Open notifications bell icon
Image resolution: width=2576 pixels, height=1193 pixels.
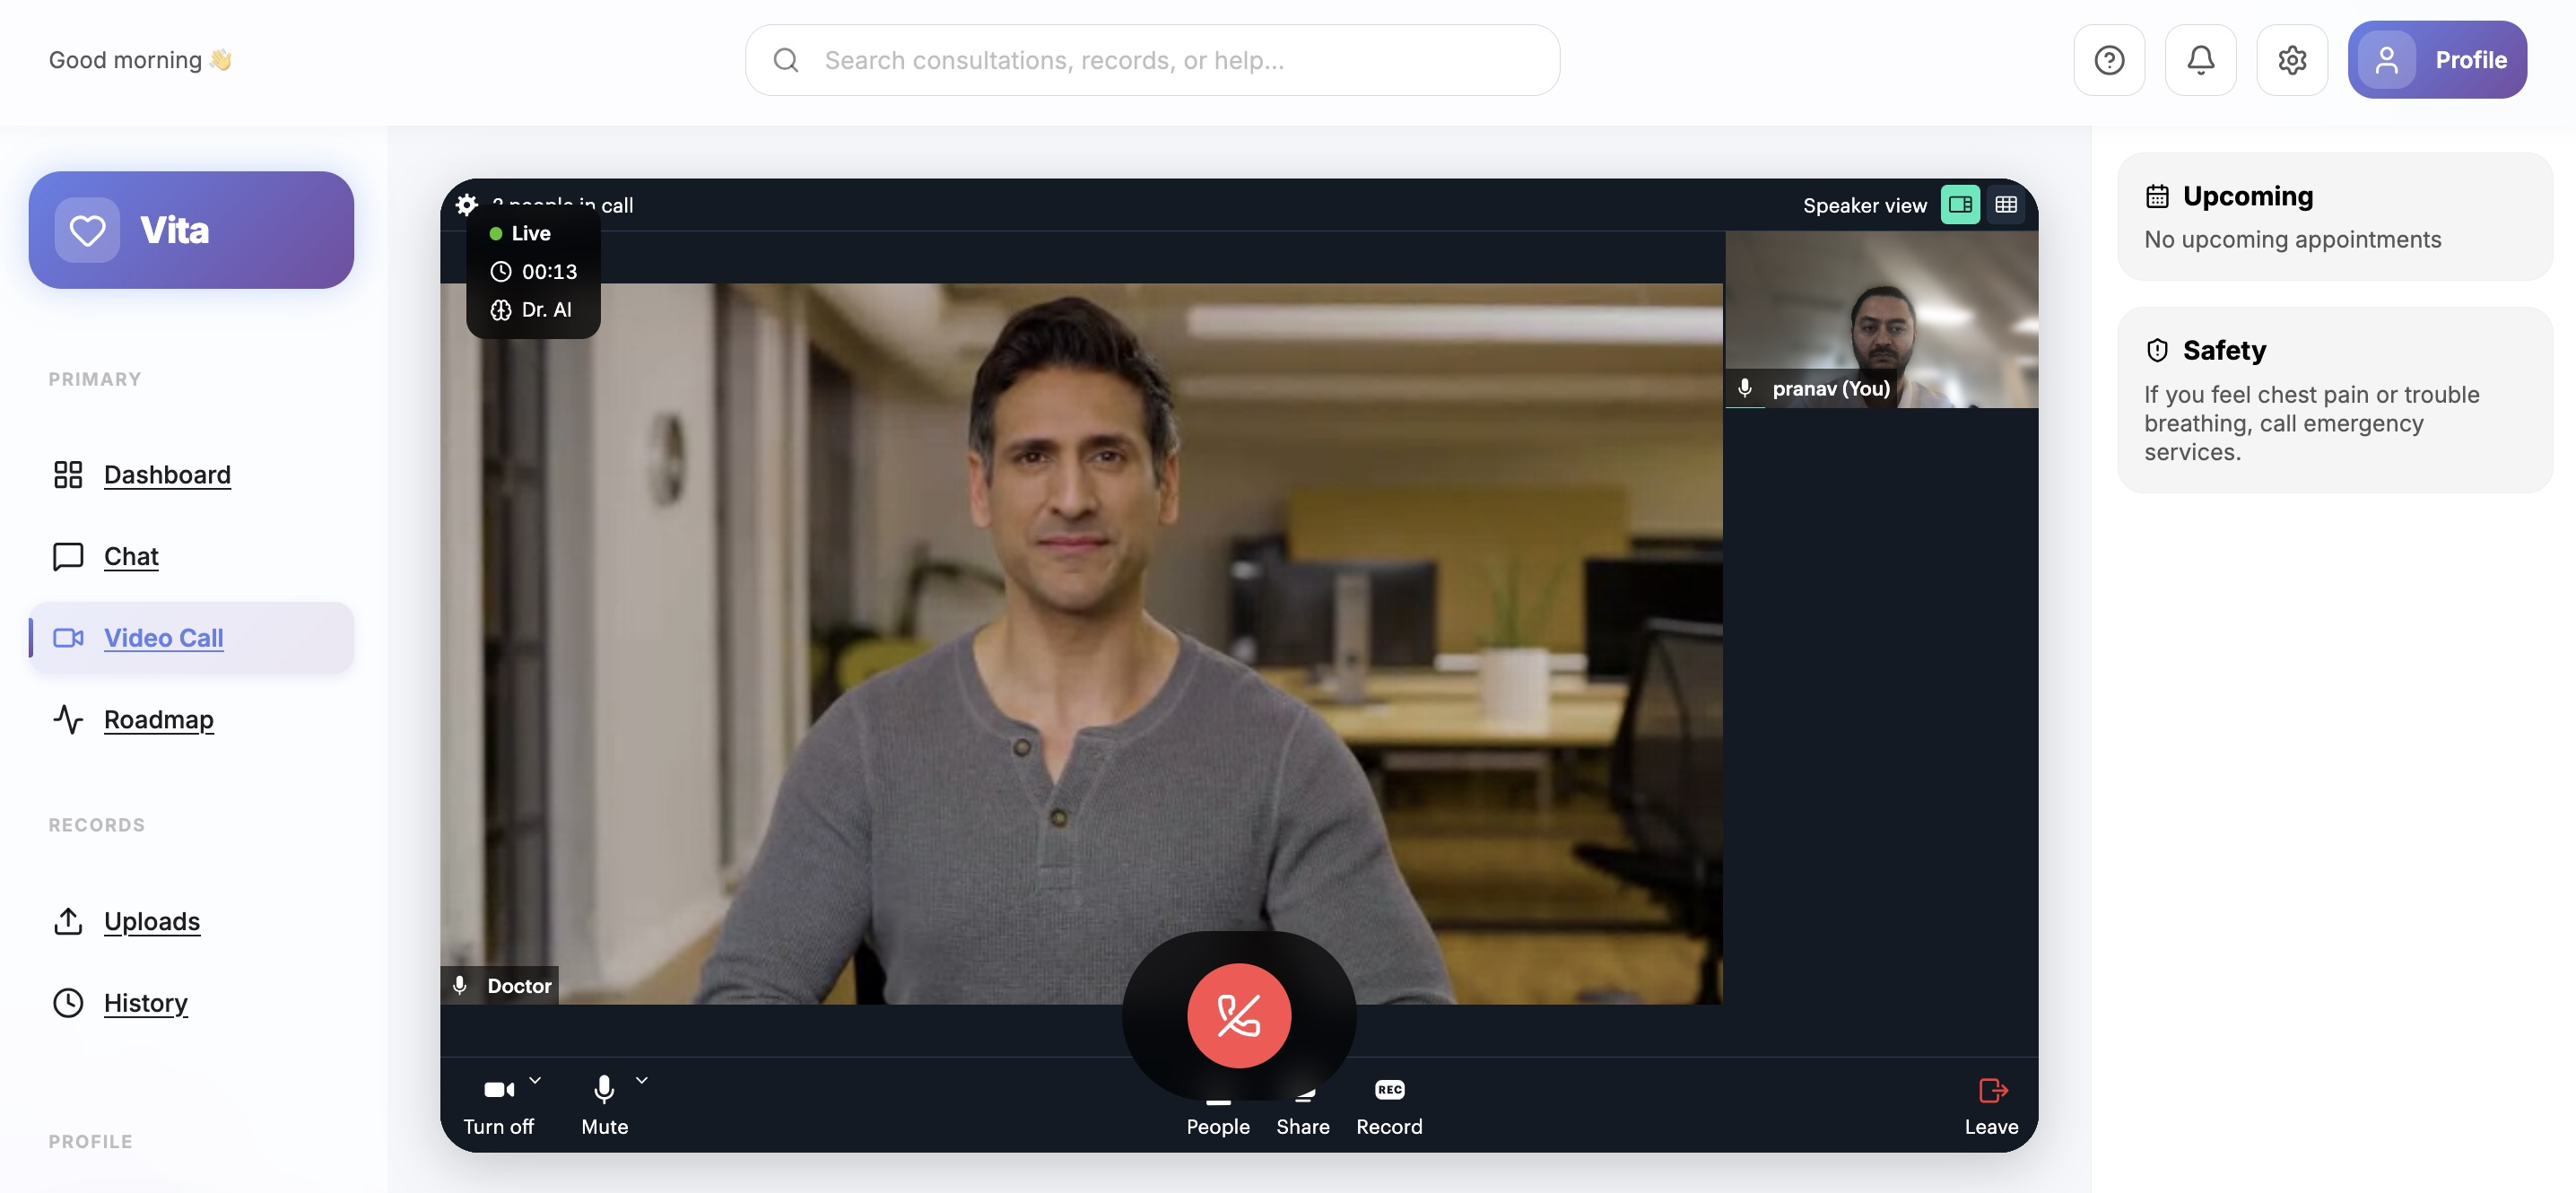click(x=2199, y=60)
